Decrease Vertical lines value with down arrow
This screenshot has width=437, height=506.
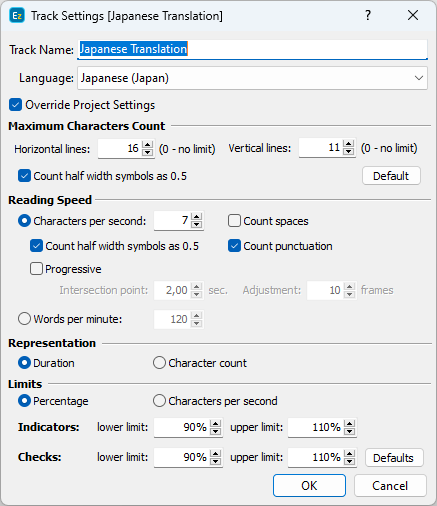[x=348, y=152]
